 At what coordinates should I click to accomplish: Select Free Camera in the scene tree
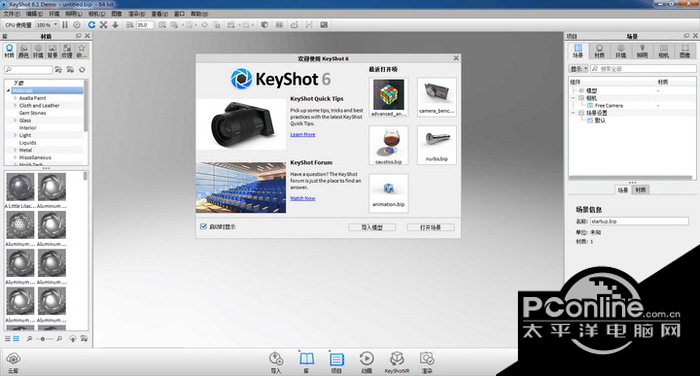608,105
